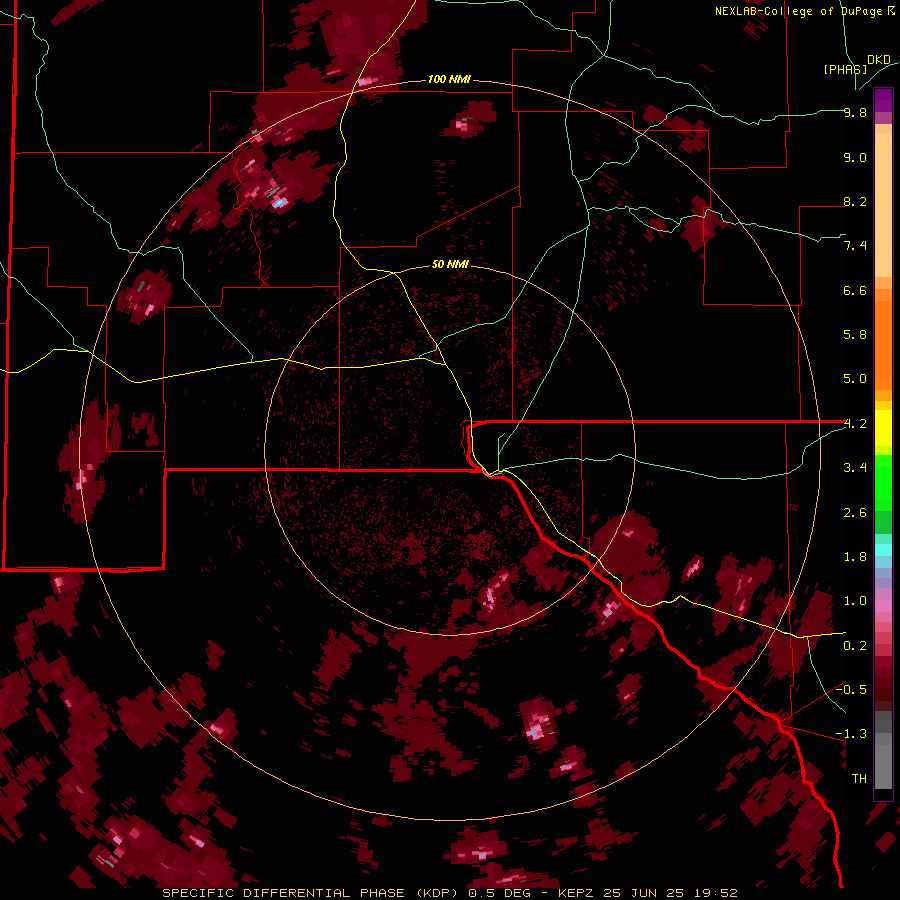Click the 9.0 scale label
This screenshot has height=900, width=900.
(x=855, y=157)
